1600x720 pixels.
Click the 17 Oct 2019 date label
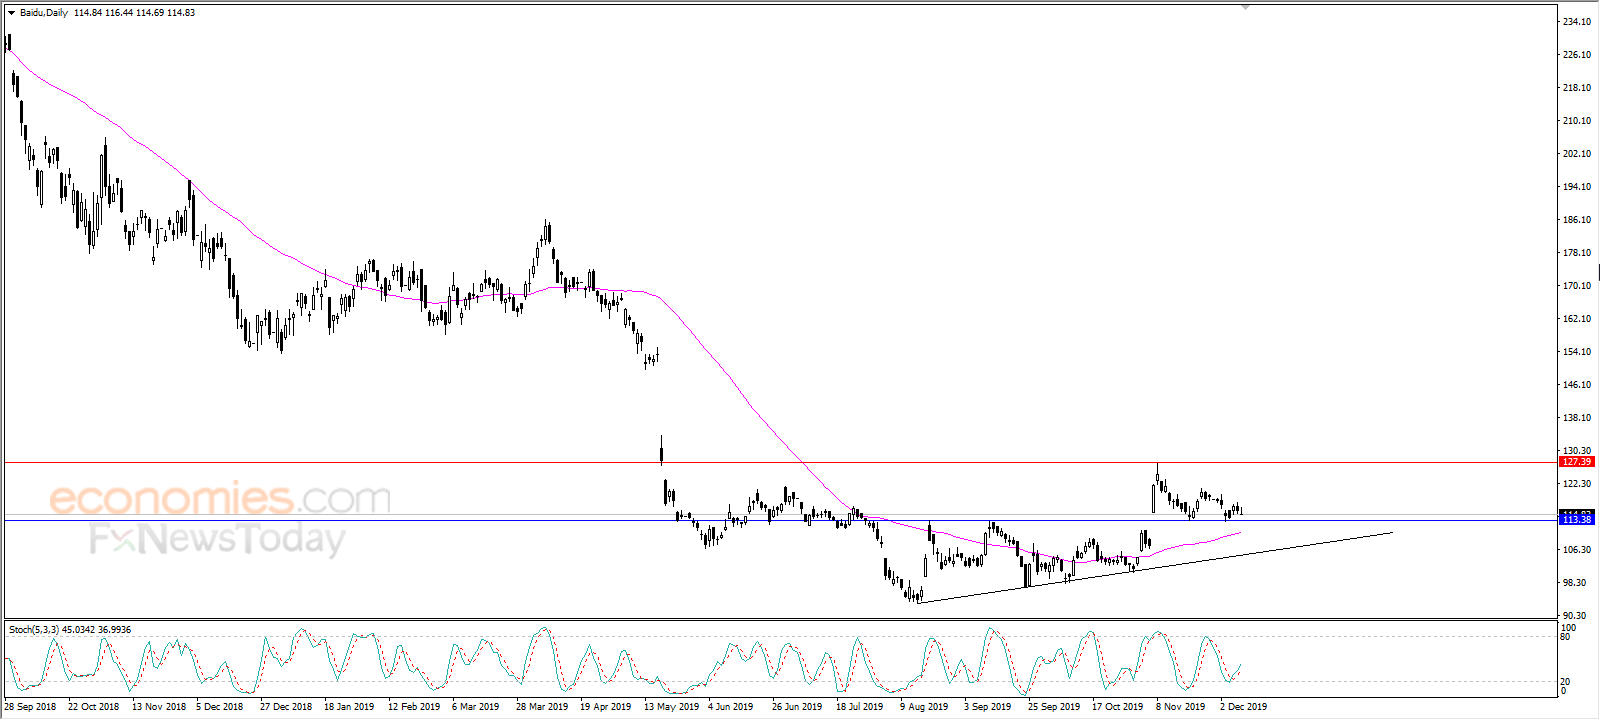pos(1118,707)
